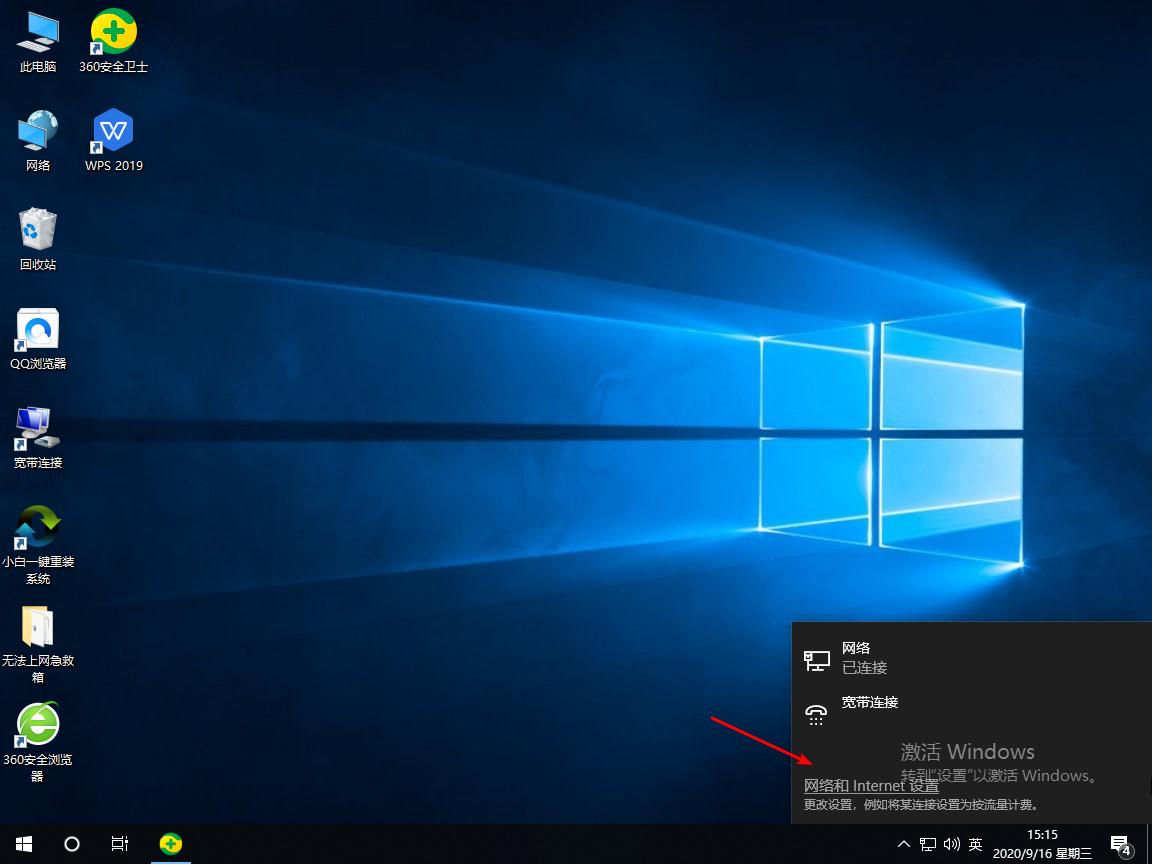Image resolution: width=1152 pixels, height=864 pixels.
Task: Open the 回收站 recycle bin
Action: point(37,230)
